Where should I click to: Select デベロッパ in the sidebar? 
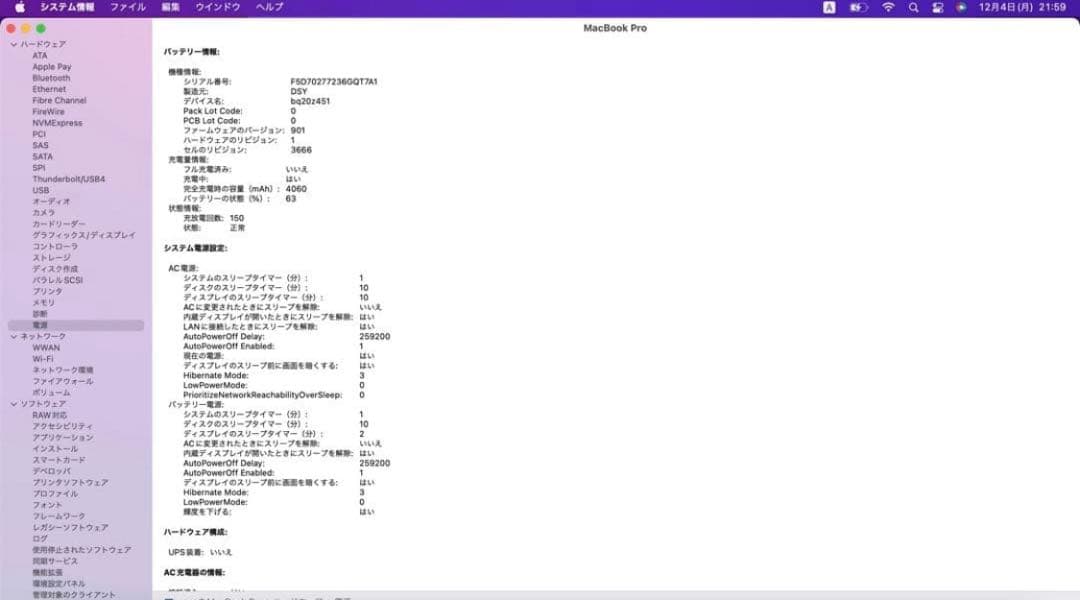click(x=52, y=471)
